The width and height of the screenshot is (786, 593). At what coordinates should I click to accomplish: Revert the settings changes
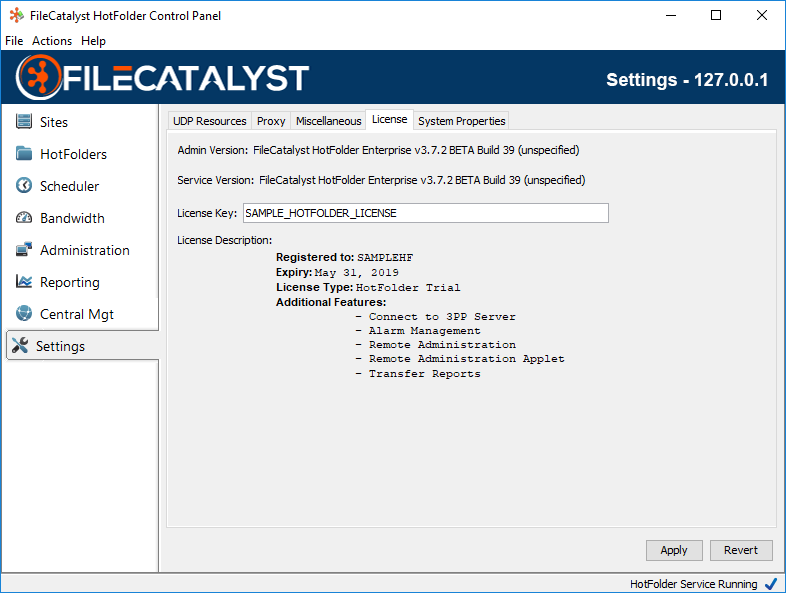[741, 550]
